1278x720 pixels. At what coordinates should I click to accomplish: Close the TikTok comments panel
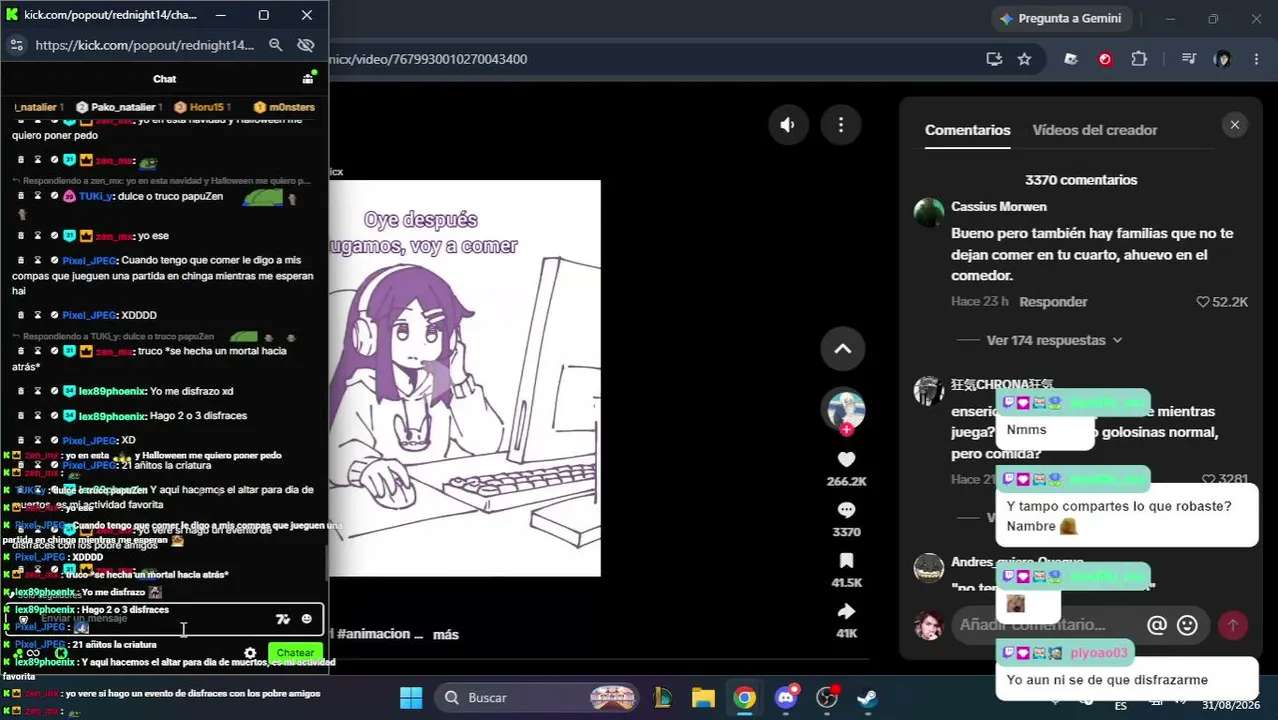pyautogui.click(x=1235, y=125)
